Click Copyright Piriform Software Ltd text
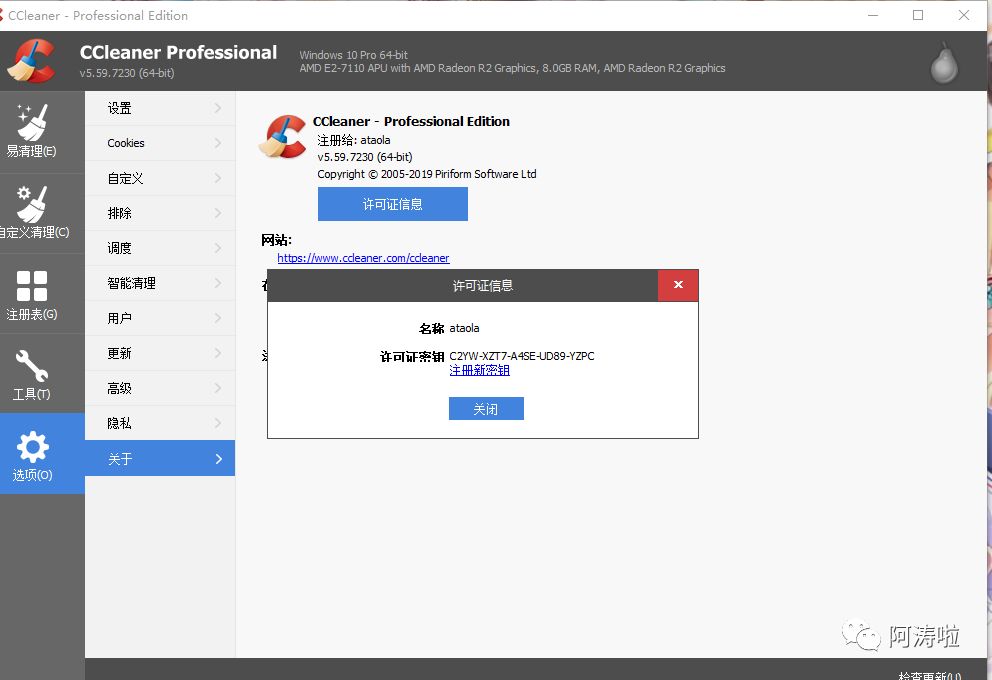This screenshot has height=680, width=992. [427, 174]
